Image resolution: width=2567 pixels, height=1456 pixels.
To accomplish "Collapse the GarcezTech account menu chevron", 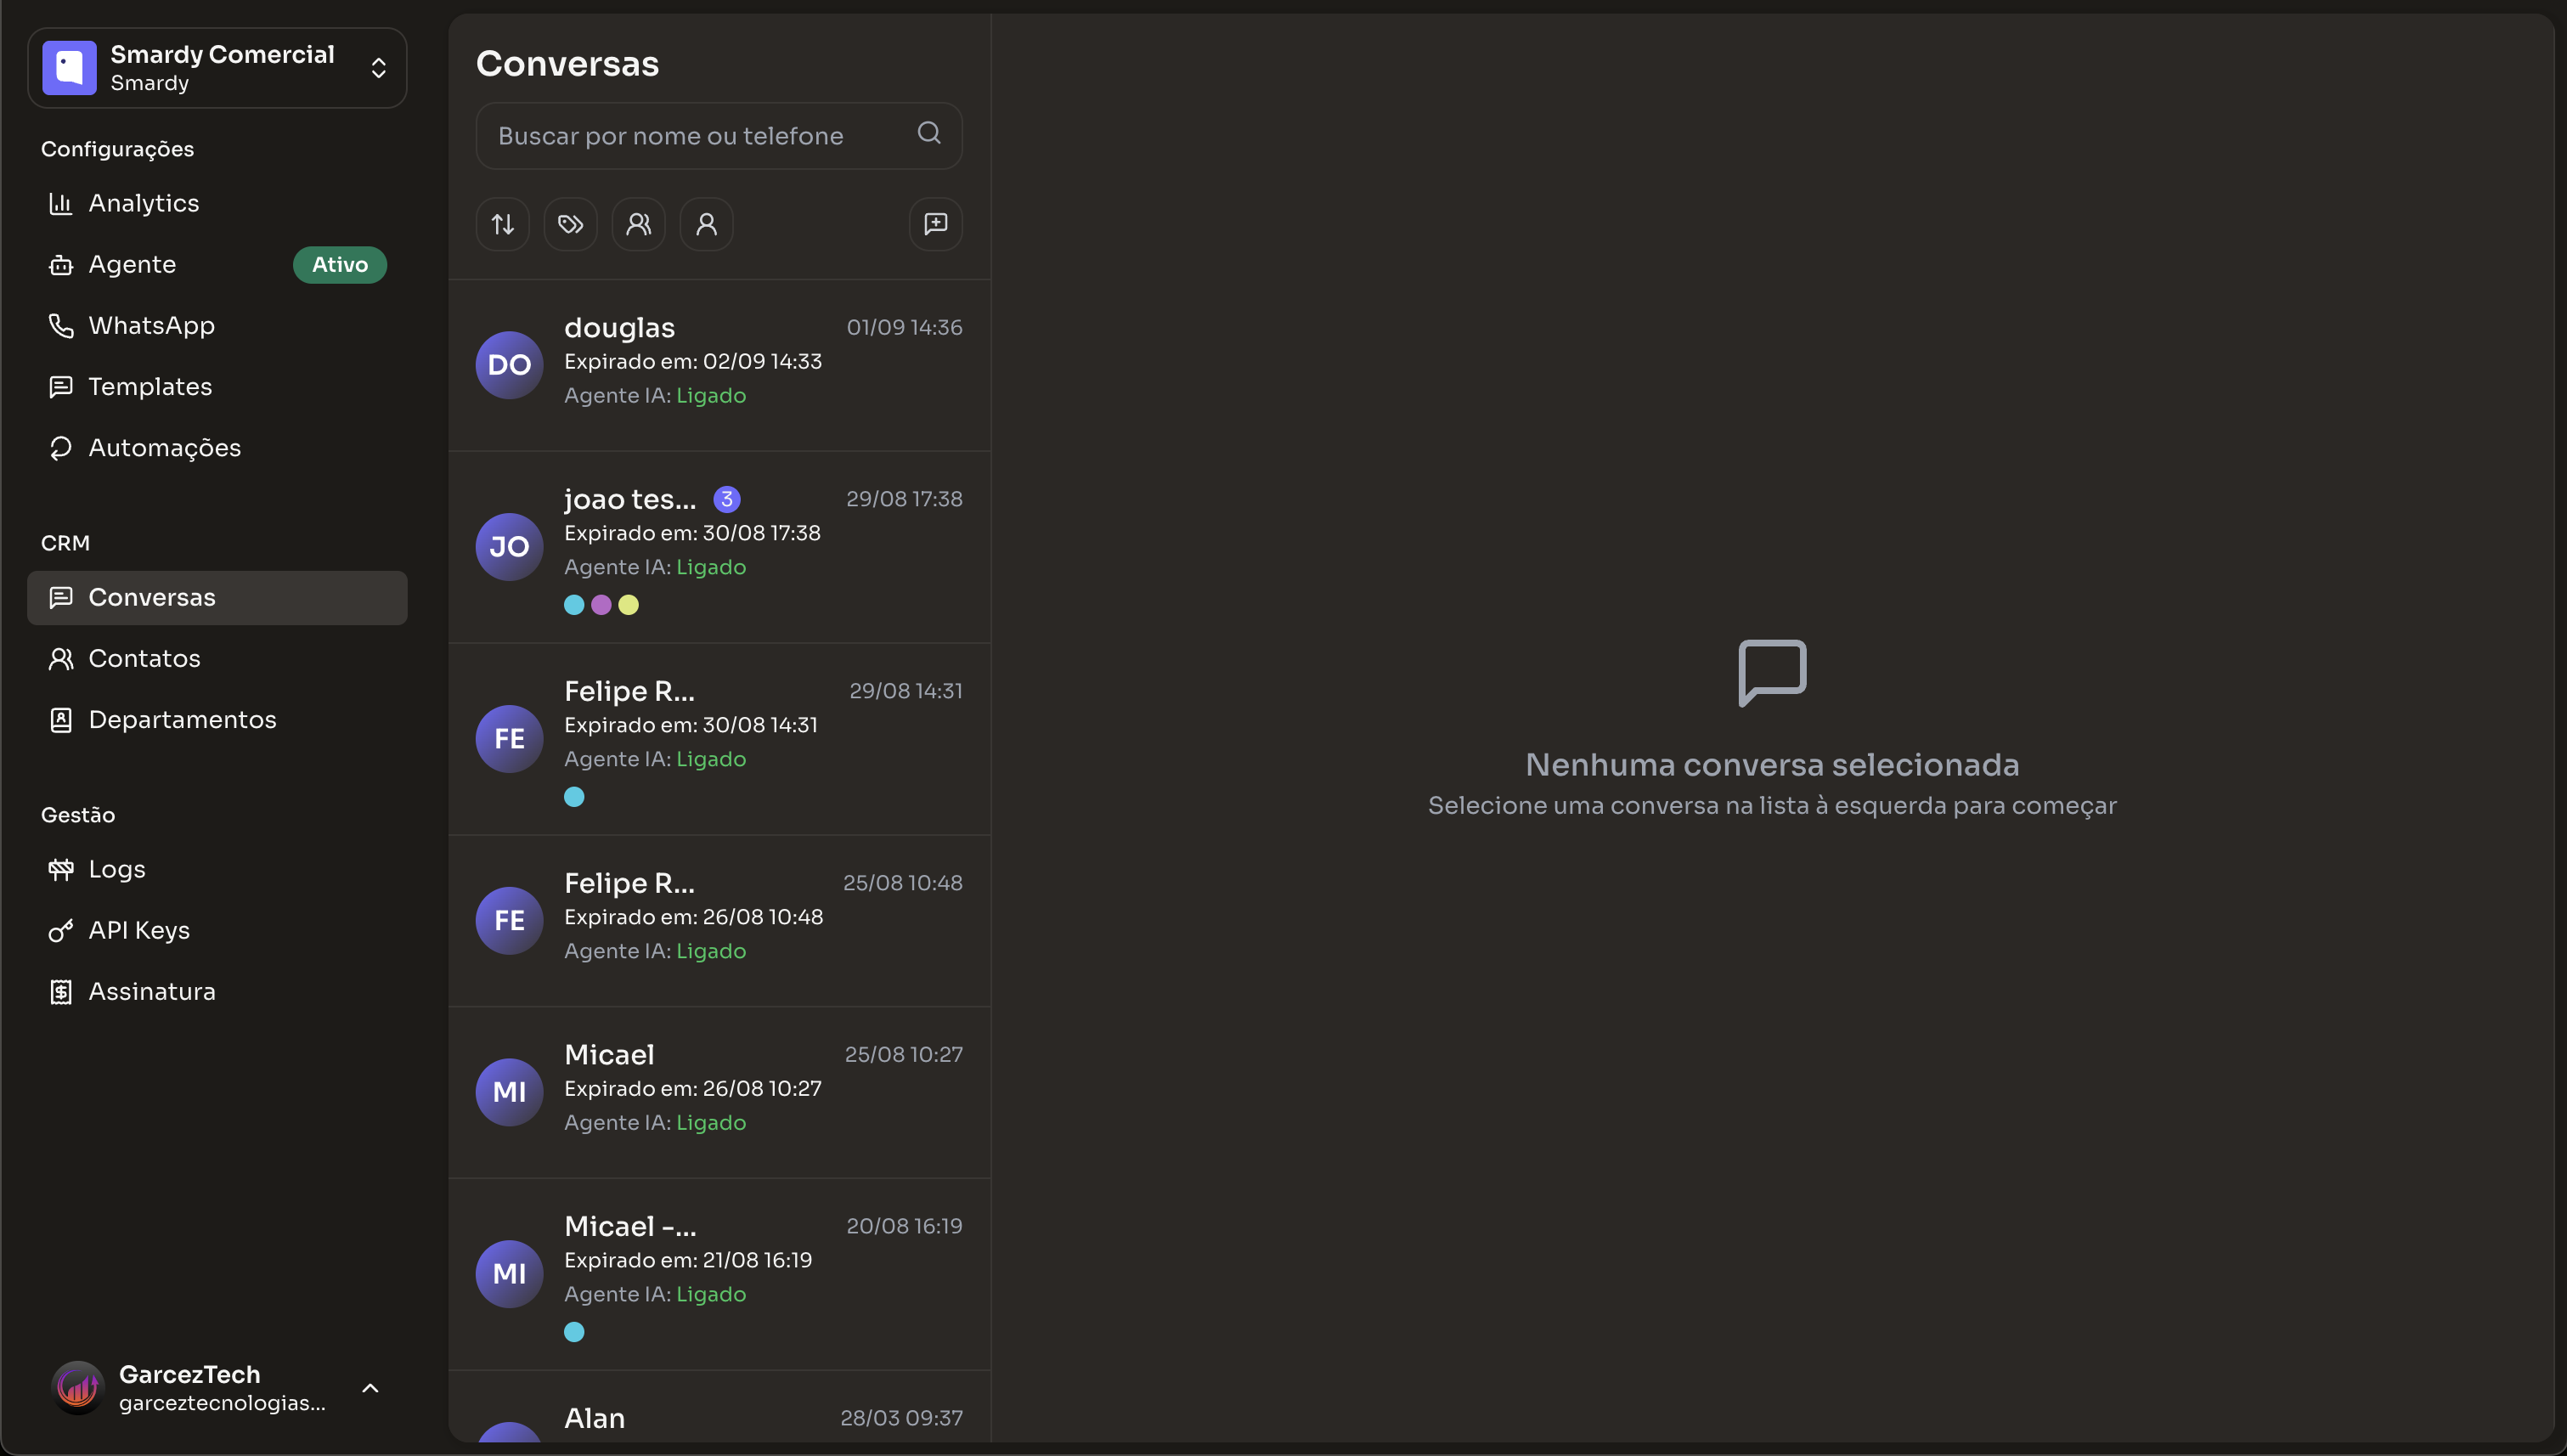I will tap(371, 1388).
